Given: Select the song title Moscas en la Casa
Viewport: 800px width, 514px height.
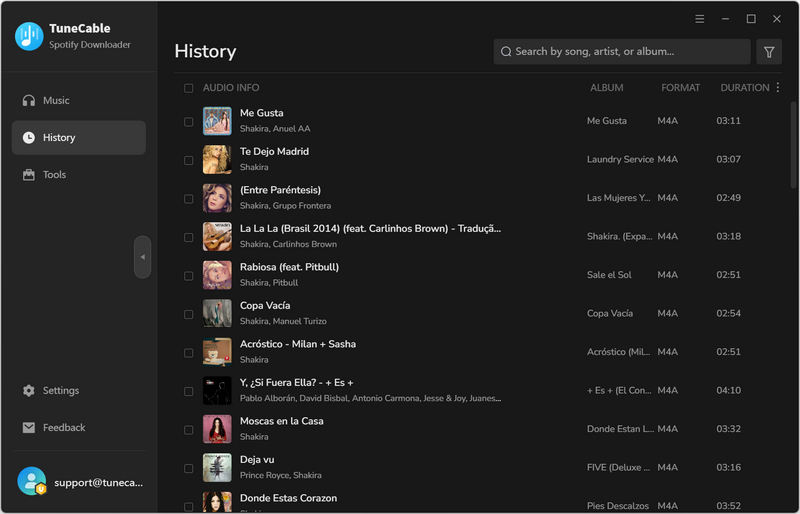Looking at the screenshot, I should coord(282,421).
